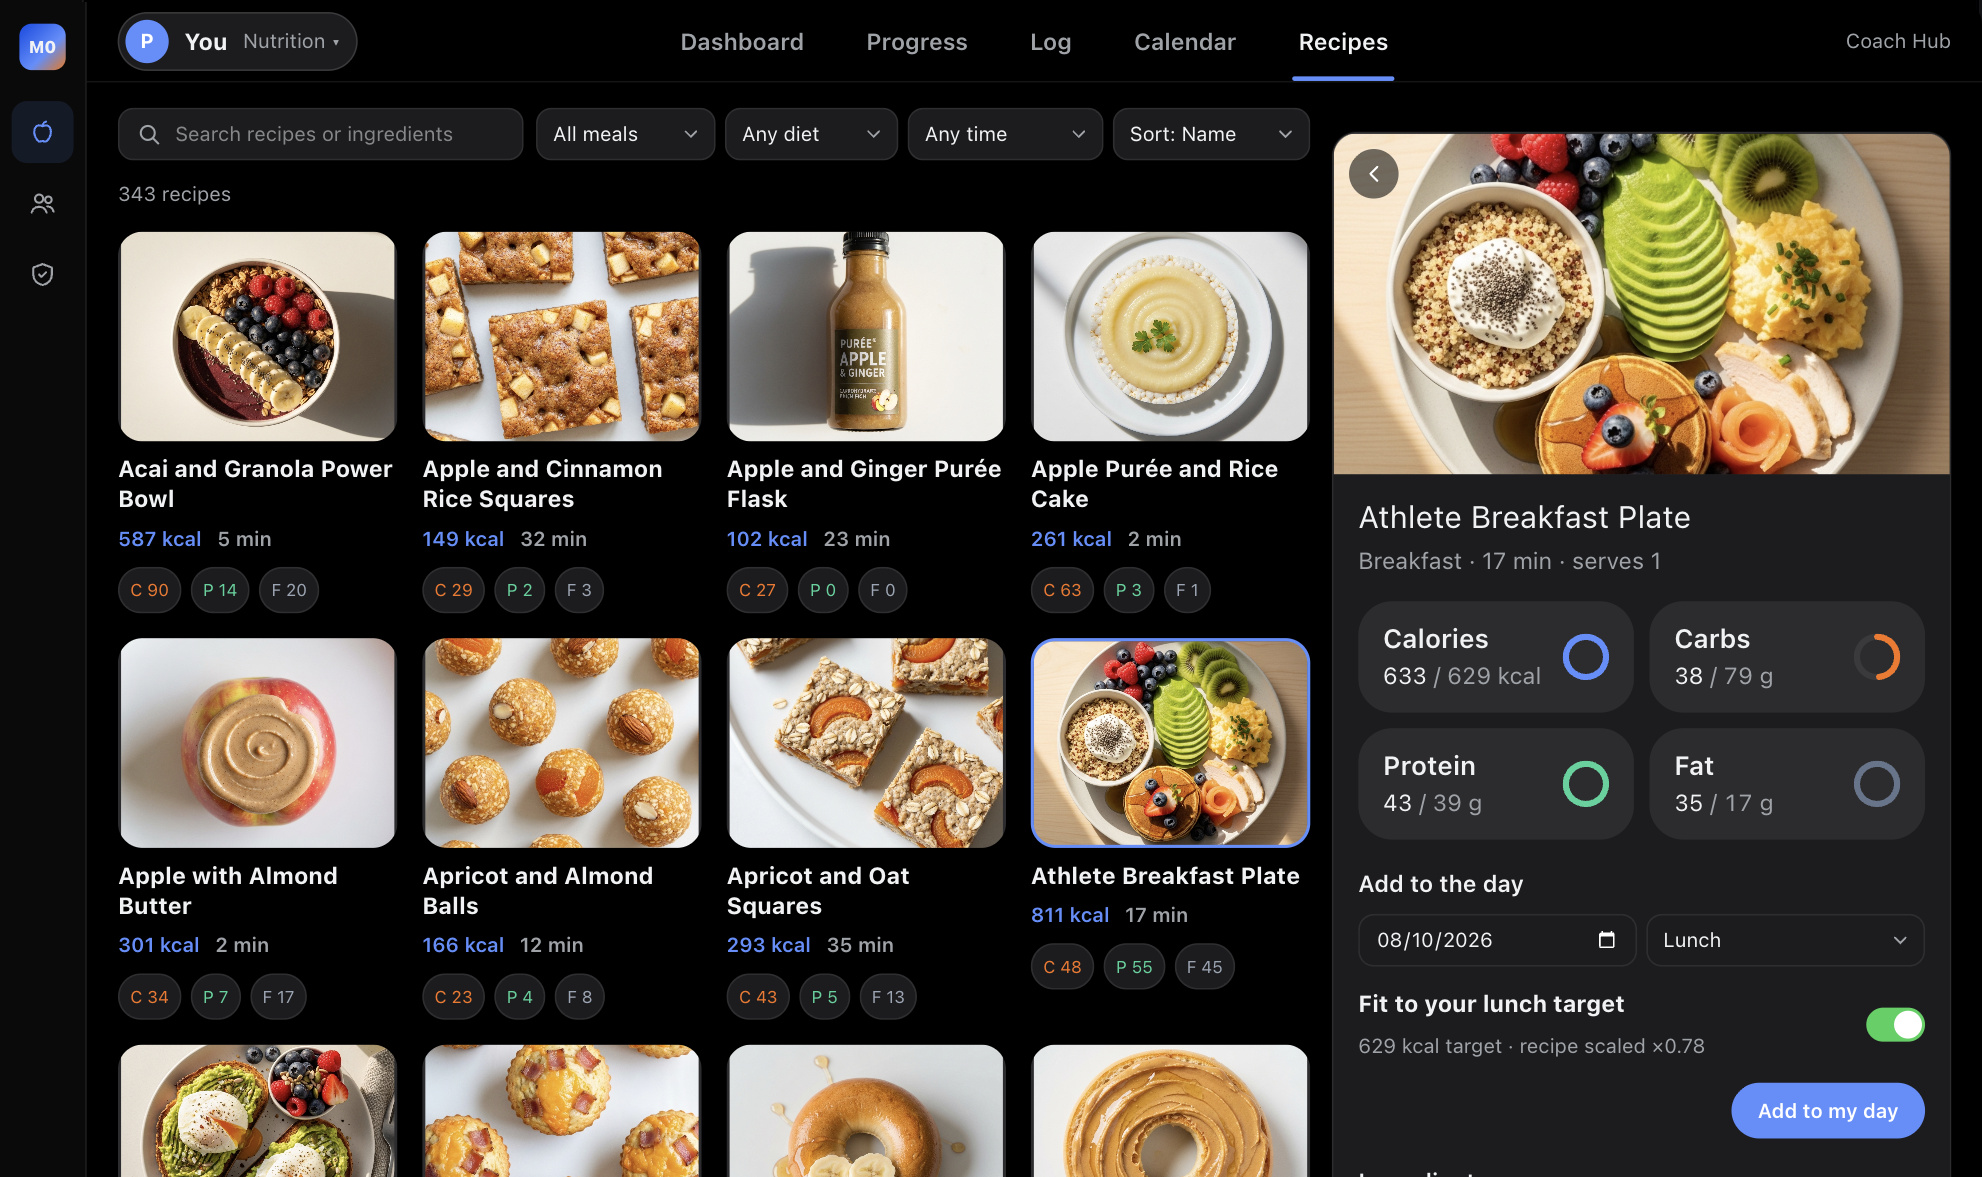The height and width of the screenshot is (1177, 1982).
Task: Click Add to my day button
Action: pos(1827,1111)
